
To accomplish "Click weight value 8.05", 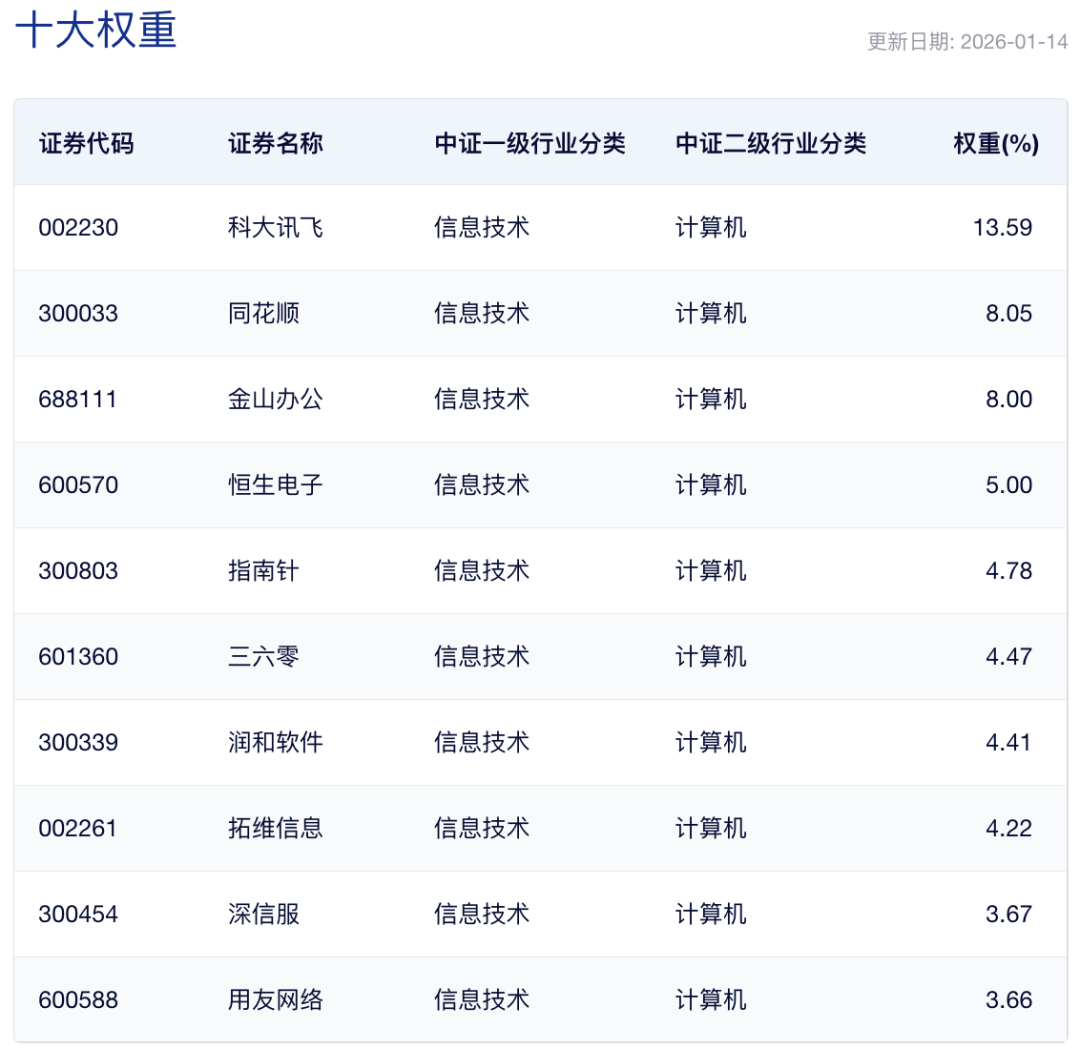I will coord(1009,313).
